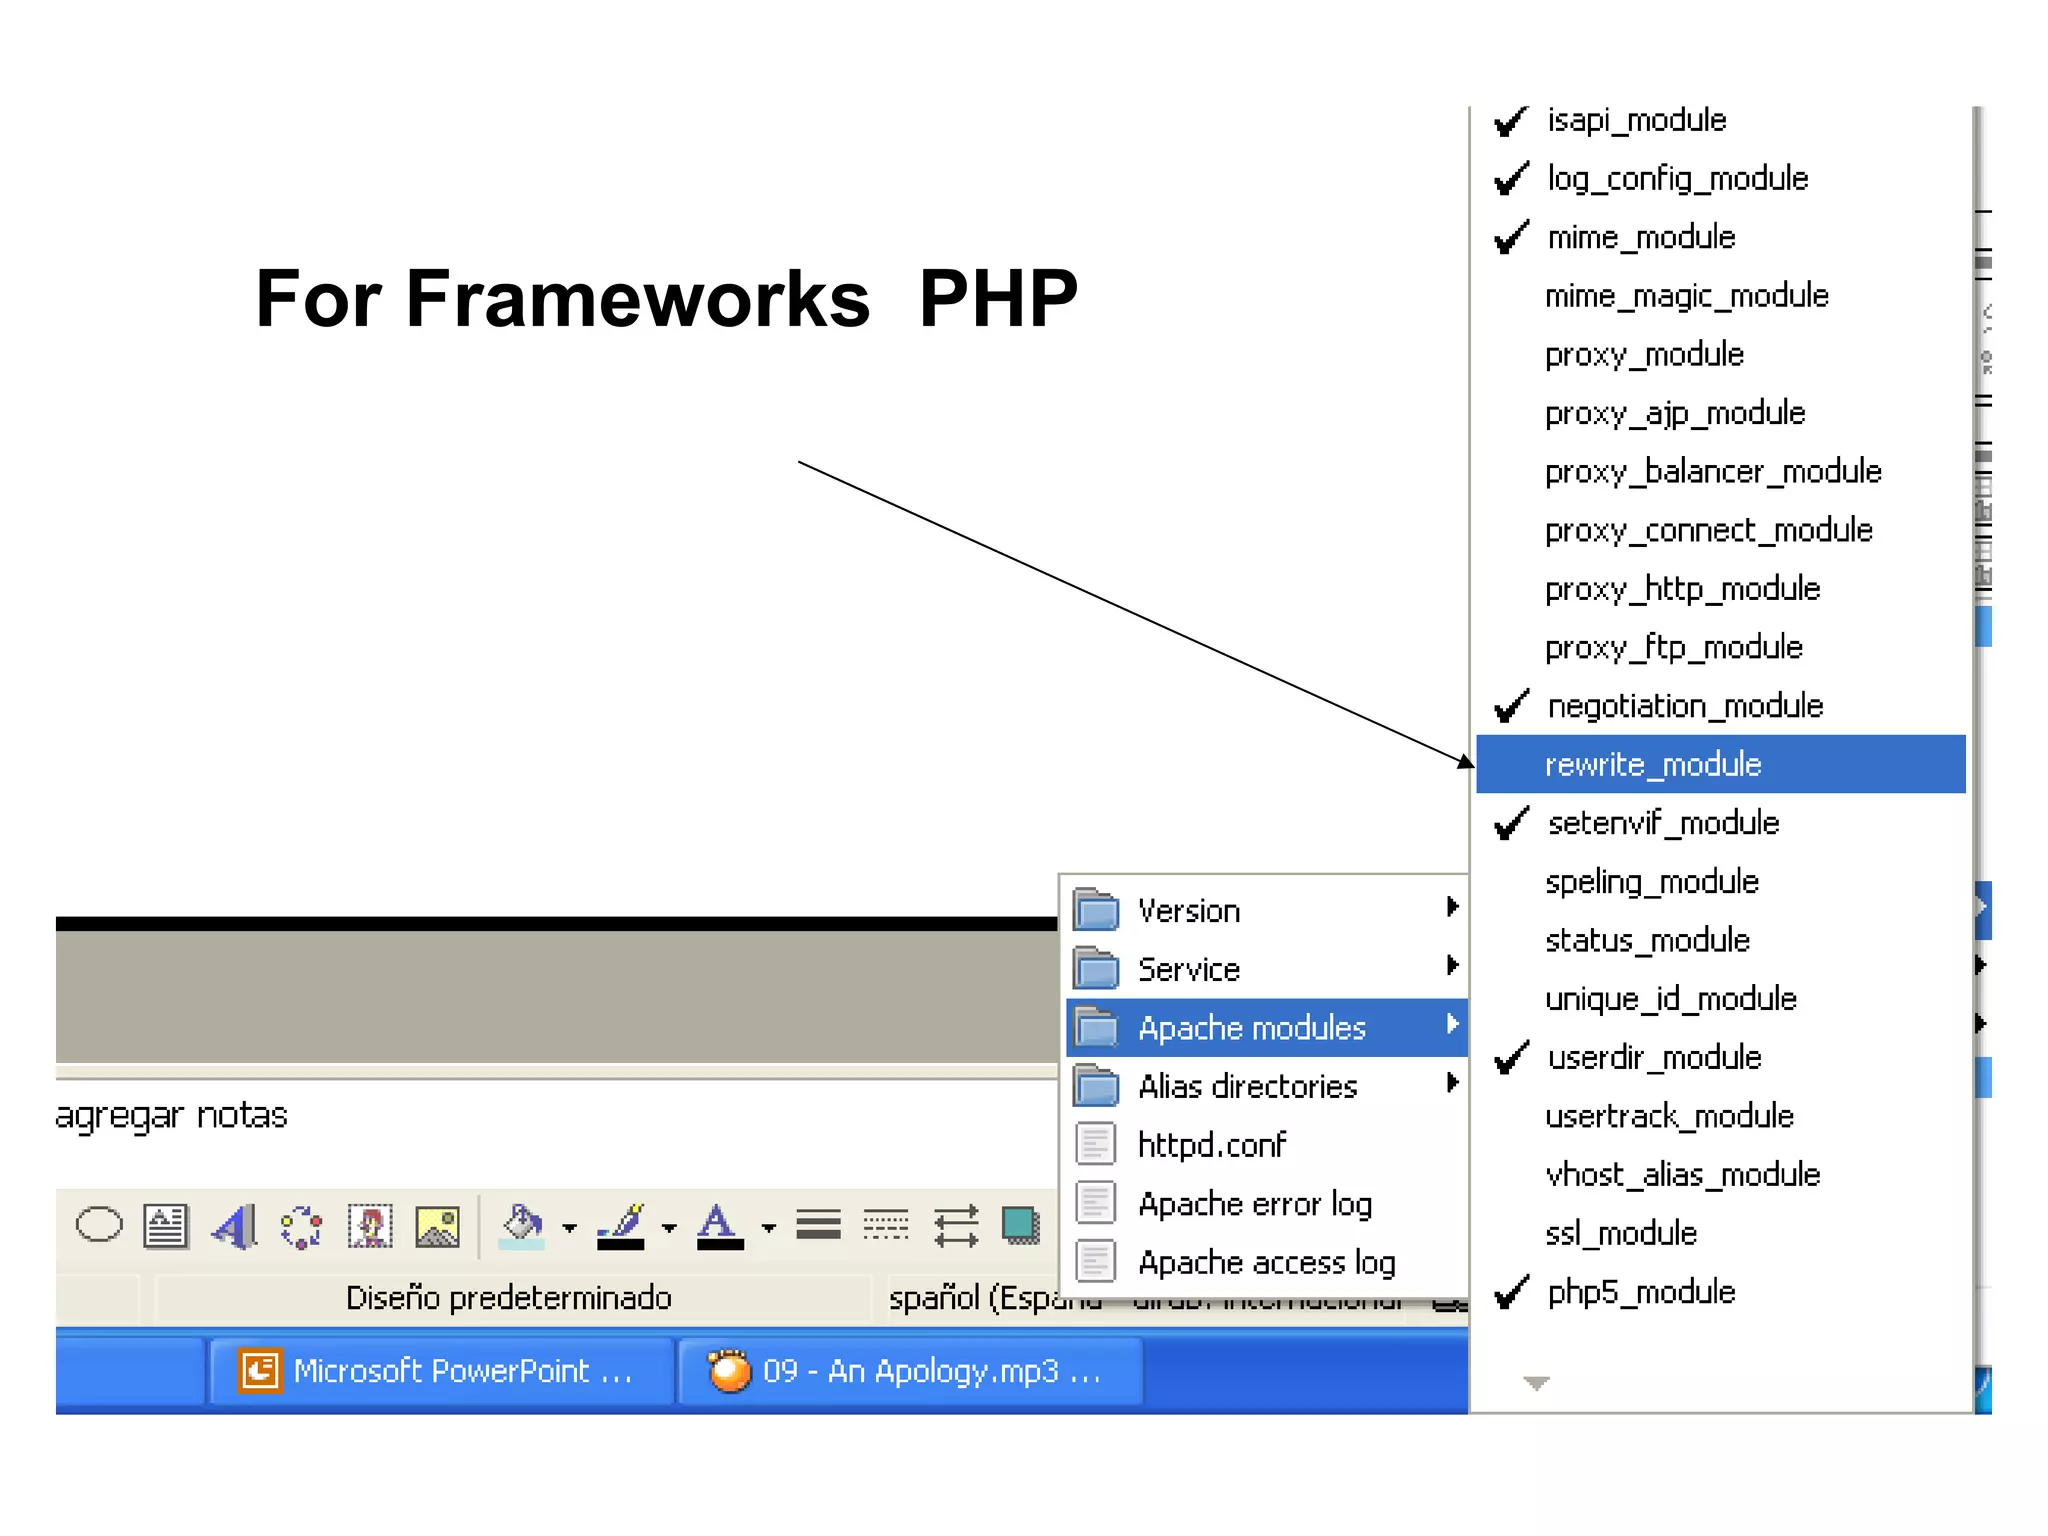Viewport: 2048px width, 1536px height.
Task: Enable proxy_module in the list
Action: [1721, 354]
